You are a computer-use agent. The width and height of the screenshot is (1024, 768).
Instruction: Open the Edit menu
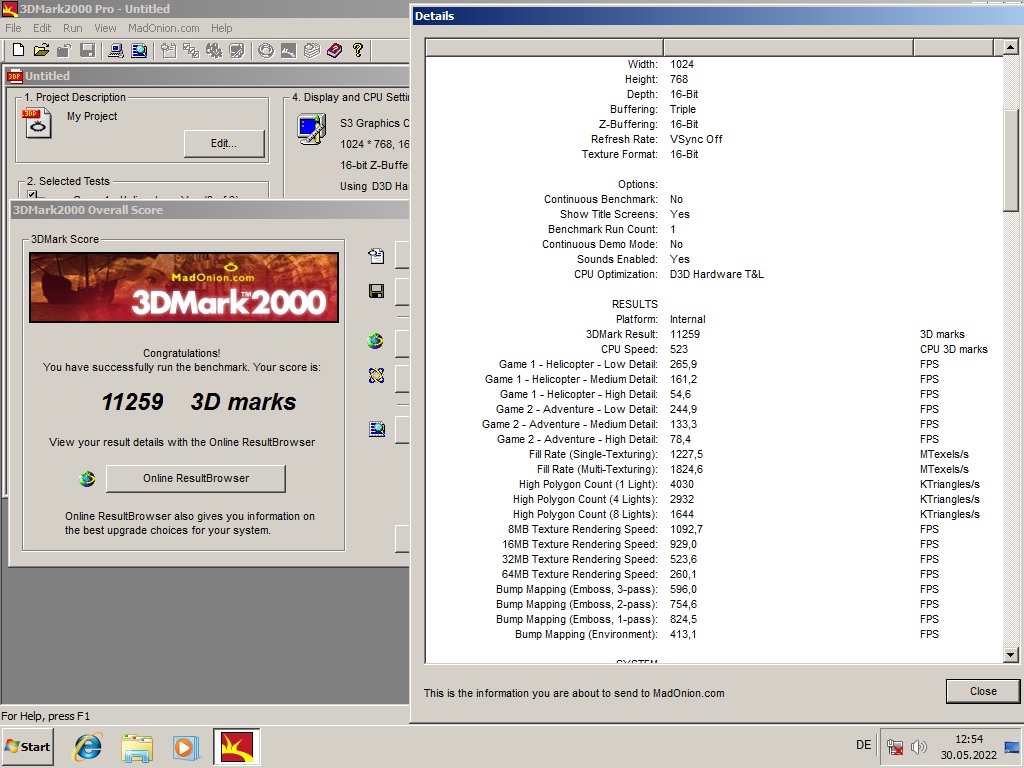[x=42, y=28]
